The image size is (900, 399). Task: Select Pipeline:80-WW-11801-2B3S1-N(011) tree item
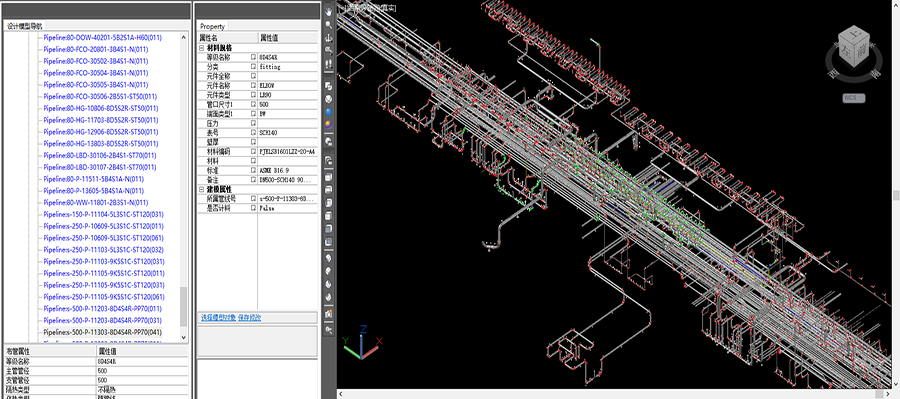point(95,203)
